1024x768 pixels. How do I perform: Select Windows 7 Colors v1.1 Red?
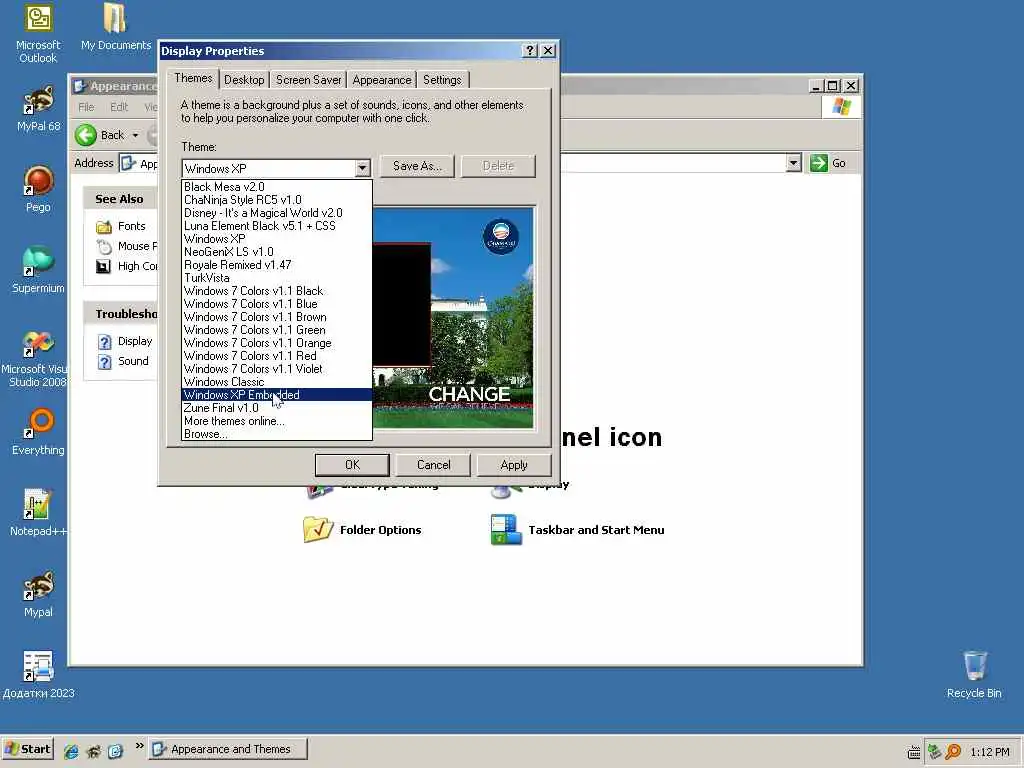pyautogui.click(x=276, y=357)
